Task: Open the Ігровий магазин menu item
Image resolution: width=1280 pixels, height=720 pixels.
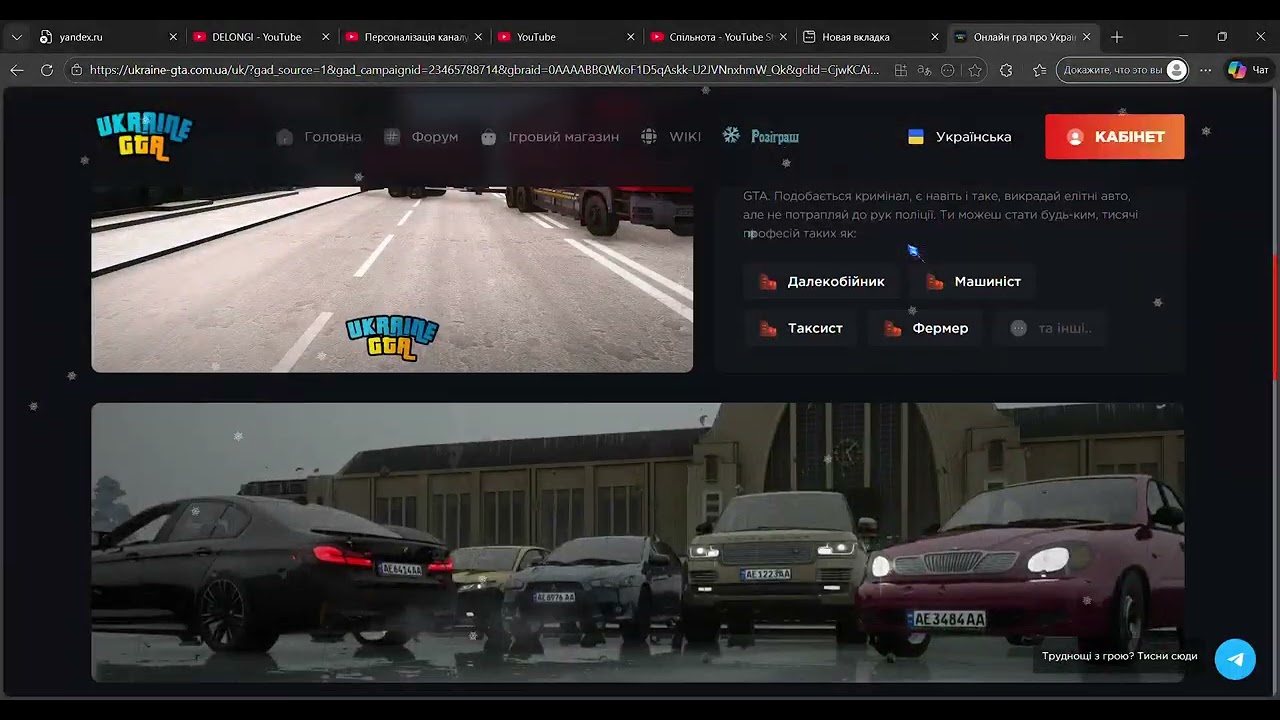Action: tap(549, 137)
